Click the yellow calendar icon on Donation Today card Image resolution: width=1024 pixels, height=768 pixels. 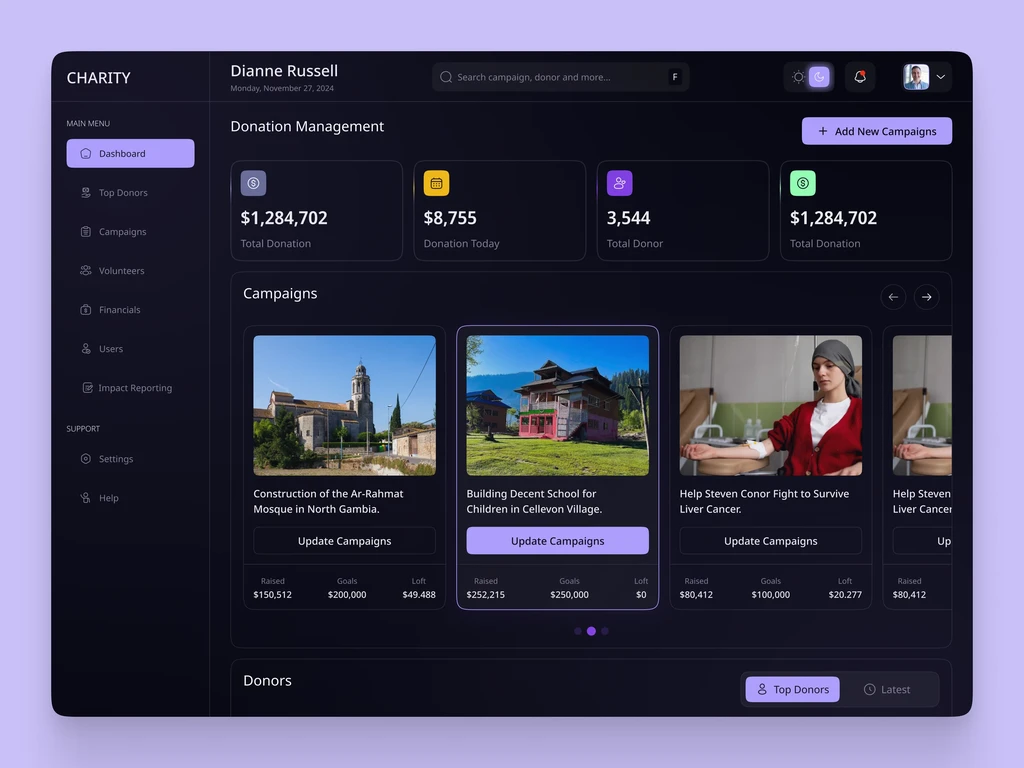pyautogui.click(x=436, y=184)
